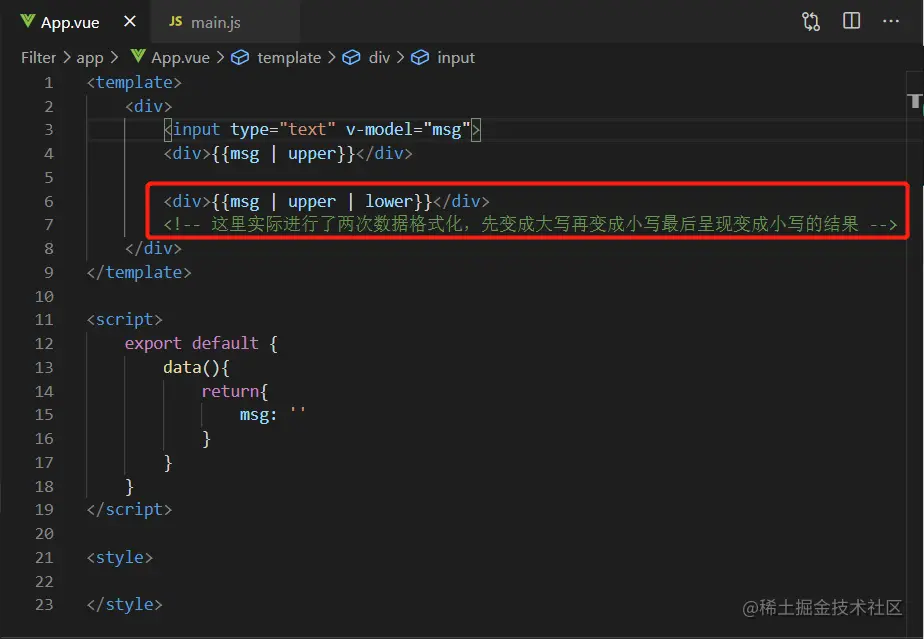Click the green Chinese comment on line 7
This screenshot has width=924, height=639.
[530, 225]
